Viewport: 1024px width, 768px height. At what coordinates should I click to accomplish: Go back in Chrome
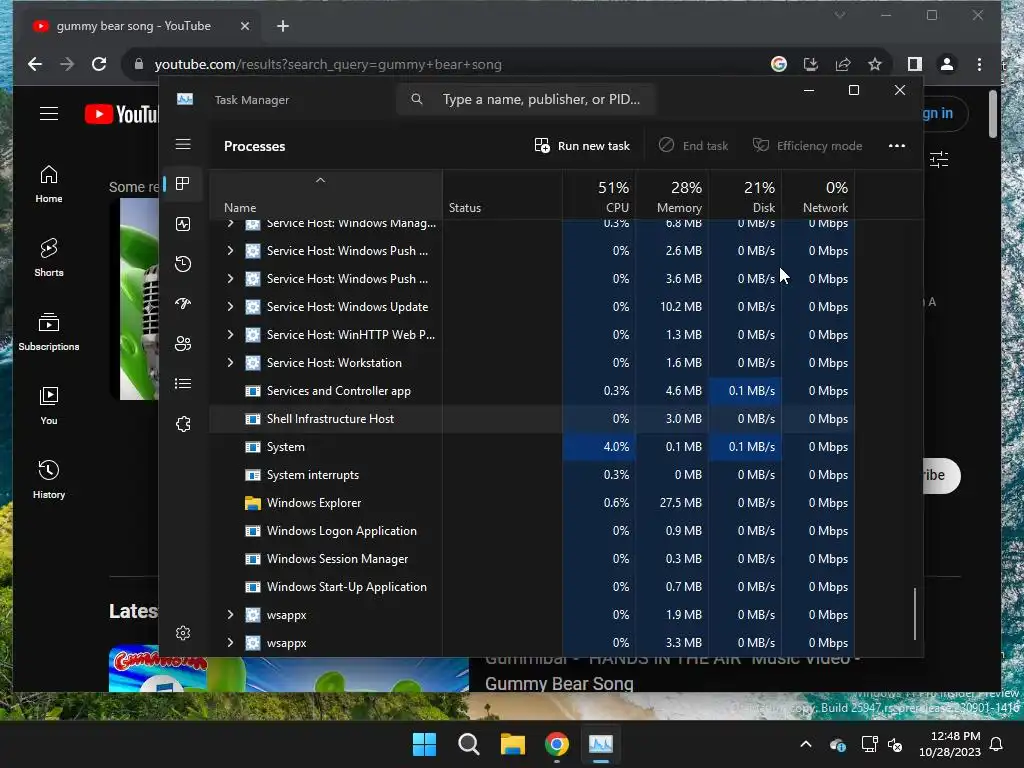coord(35,64)
